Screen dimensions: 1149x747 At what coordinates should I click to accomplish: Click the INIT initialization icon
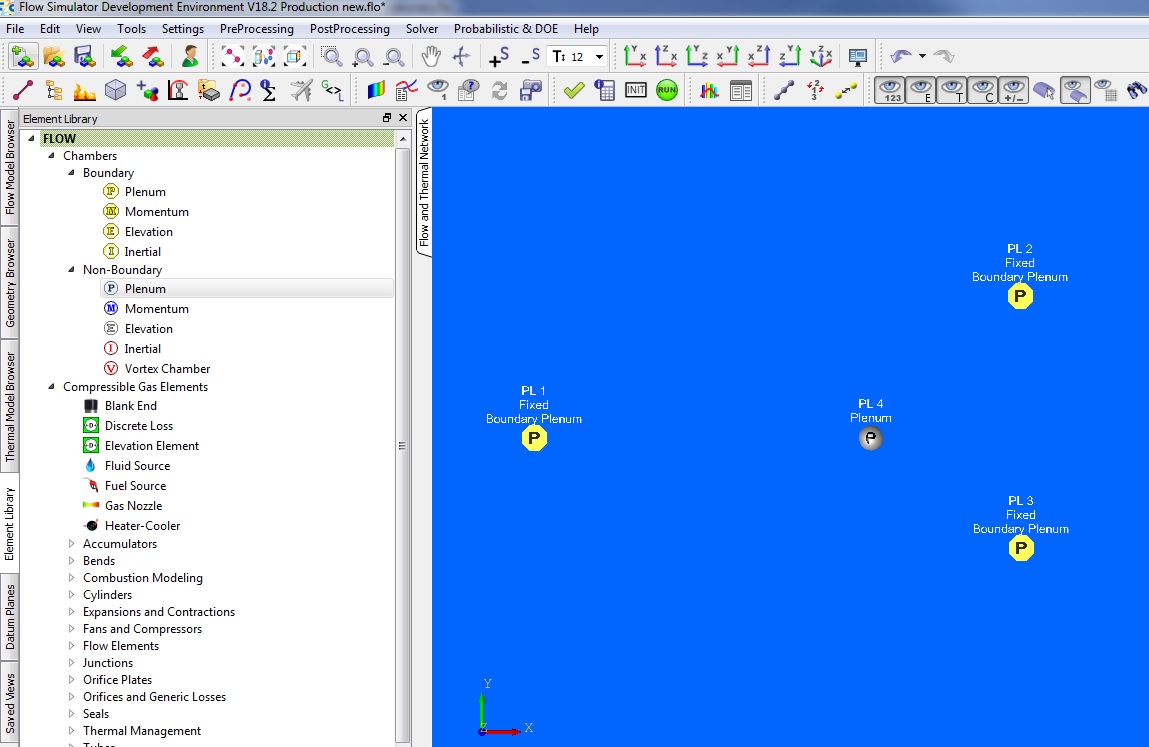(x=636, y=90)
